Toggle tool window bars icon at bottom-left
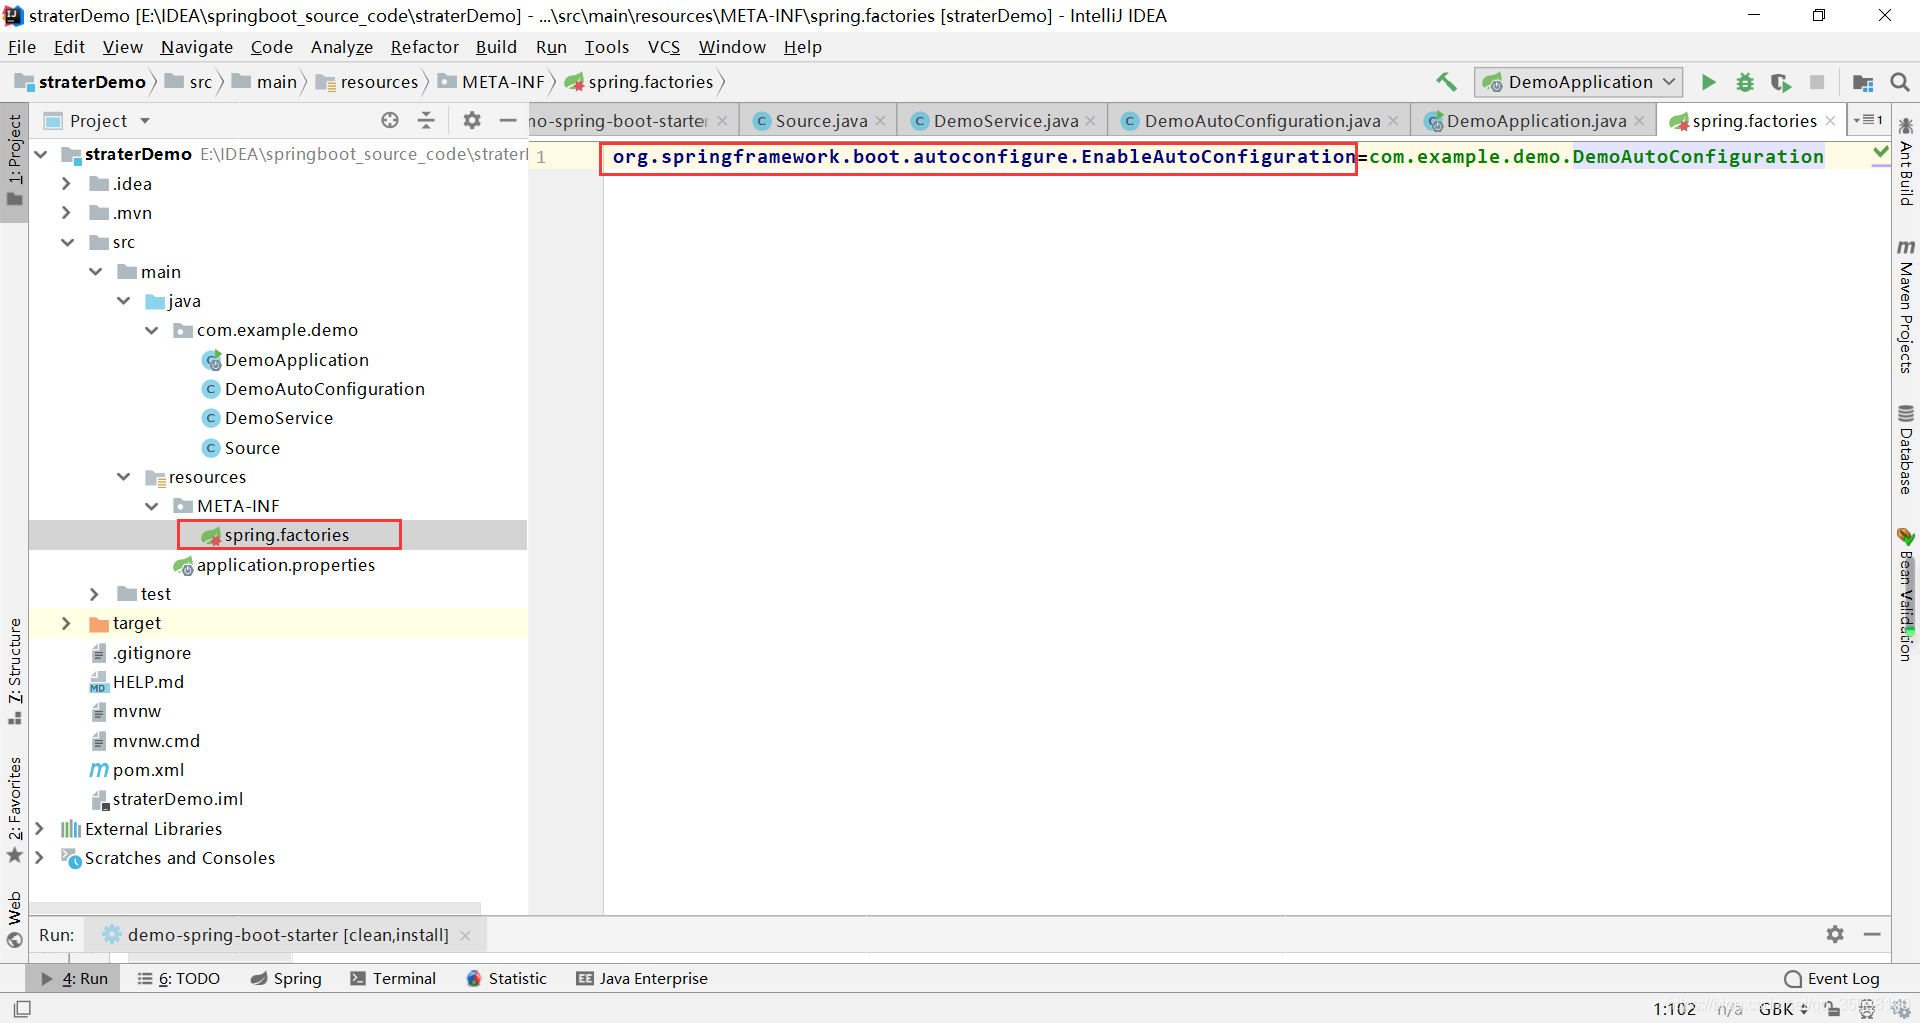The height and width of the screenshot is (1023, 1920). coord(22,1008)
